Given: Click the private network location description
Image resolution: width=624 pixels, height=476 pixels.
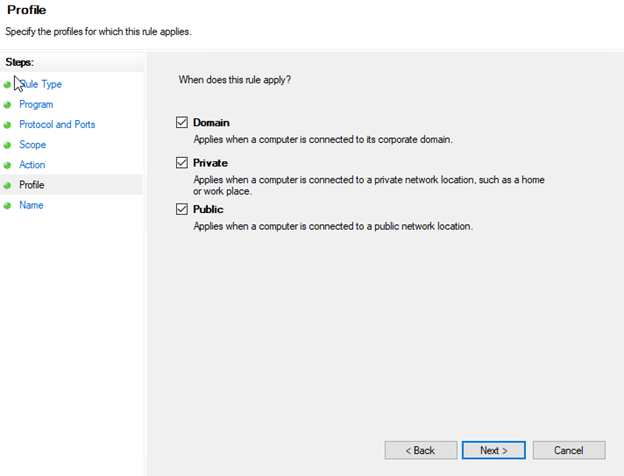Looking at the screenshot, I should pyautogui.click(x=369, y=185).
